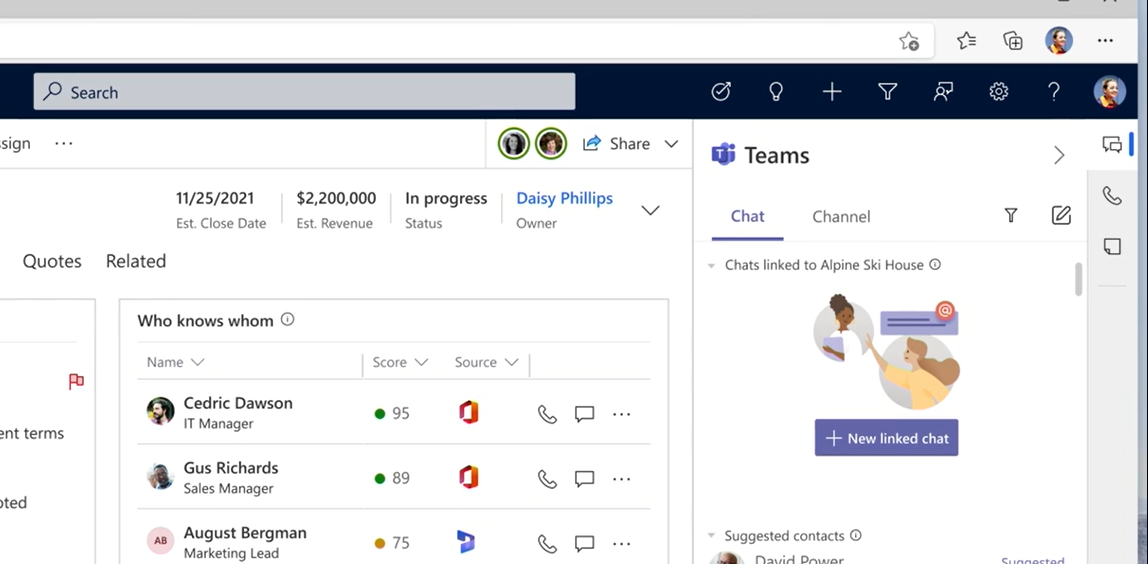Show Suggested contacts info icon
The image size is (1148, 564).
click(856, 535)
